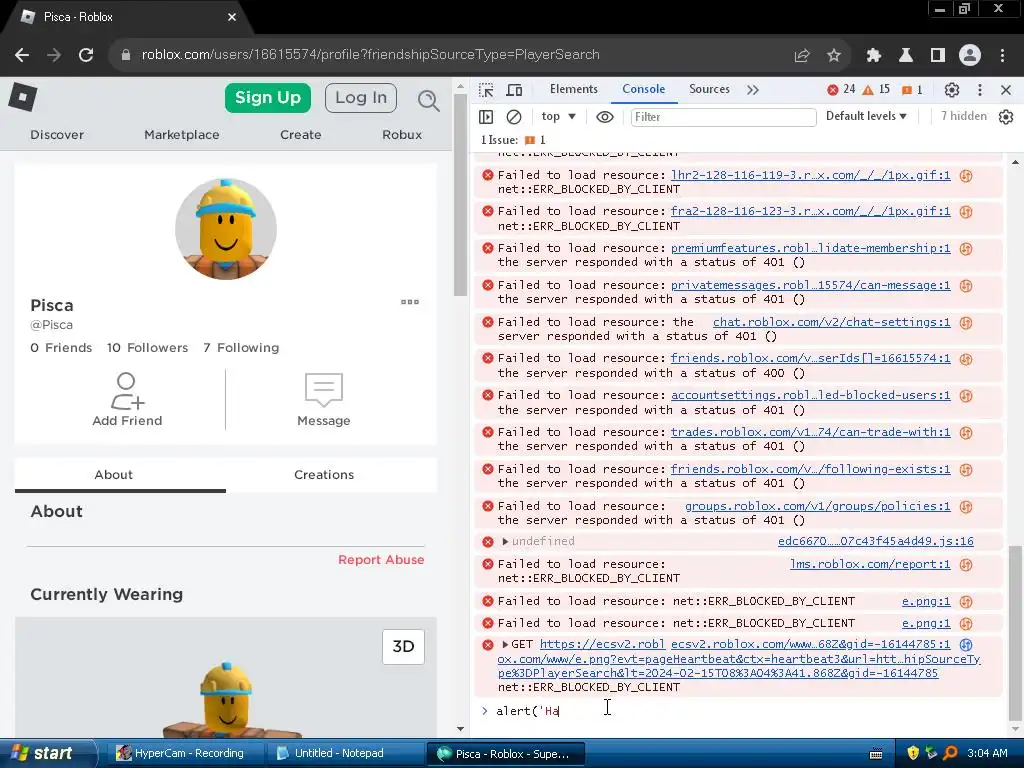1024x768 pixels.
Task: Close the DevTools panel
Action: (1006, 90)
